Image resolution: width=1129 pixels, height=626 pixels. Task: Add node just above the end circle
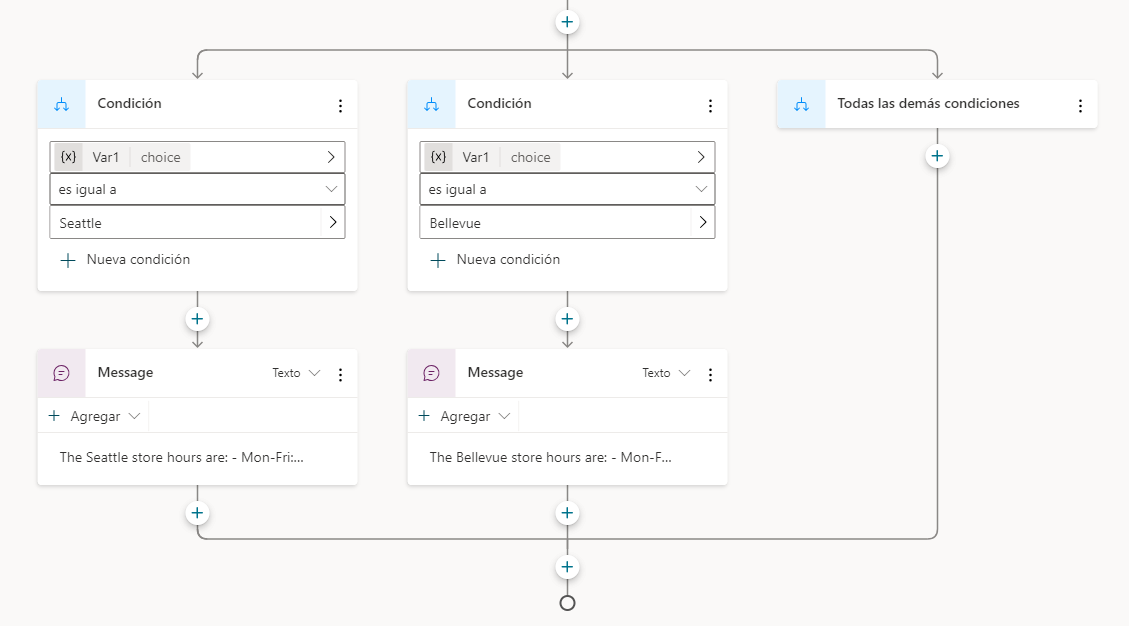[x=567, y=567]
